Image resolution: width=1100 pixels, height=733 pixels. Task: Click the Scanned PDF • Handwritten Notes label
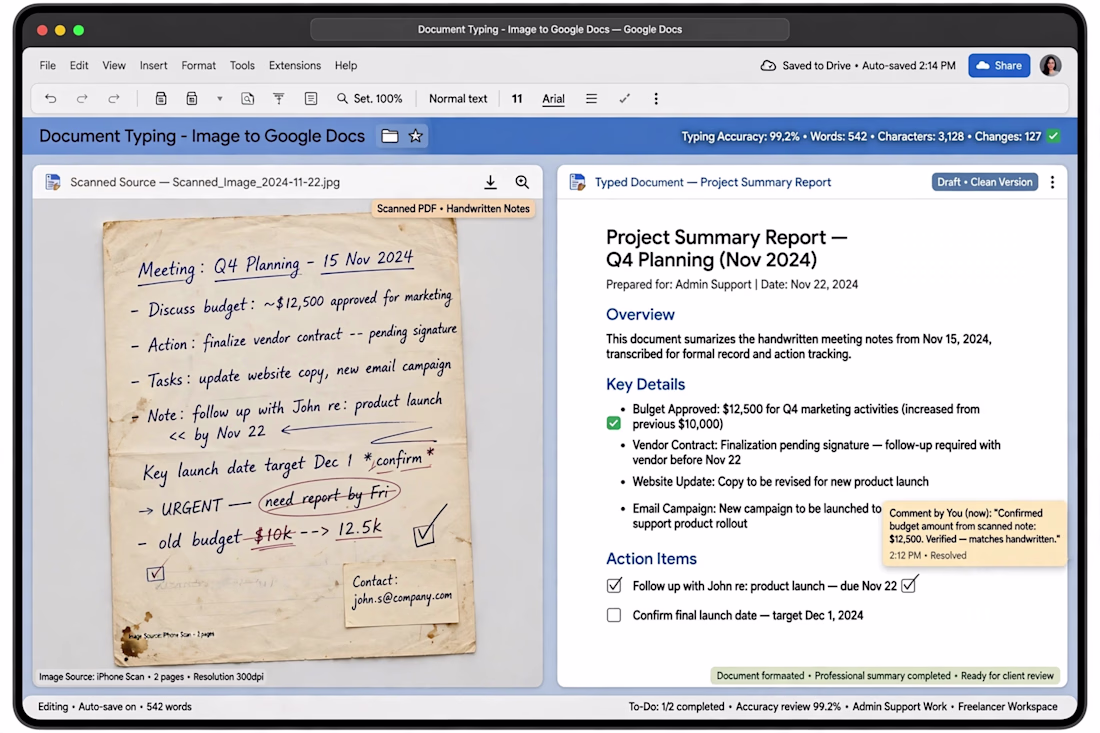(453, 209)
